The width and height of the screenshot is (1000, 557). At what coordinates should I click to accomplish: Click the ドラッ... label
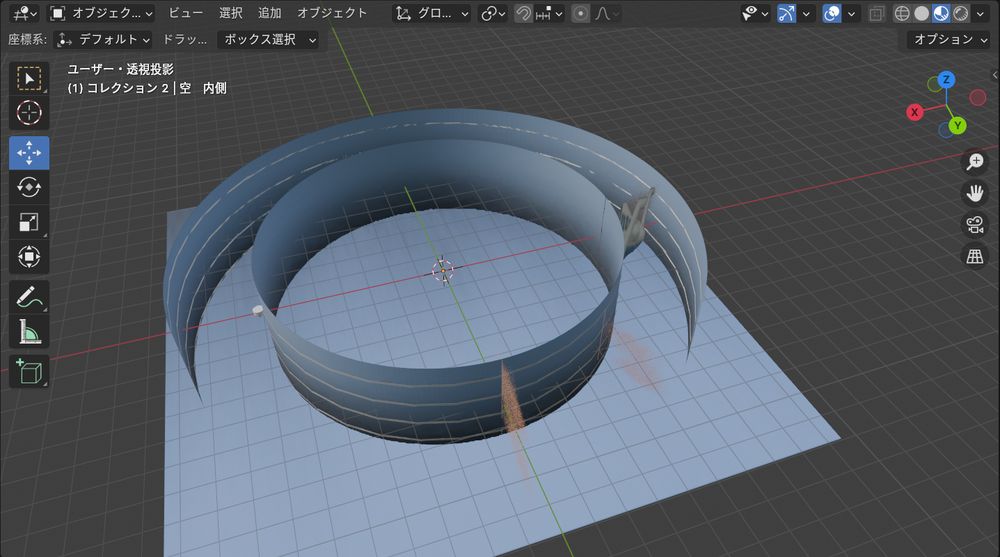[x=184, y=40]
